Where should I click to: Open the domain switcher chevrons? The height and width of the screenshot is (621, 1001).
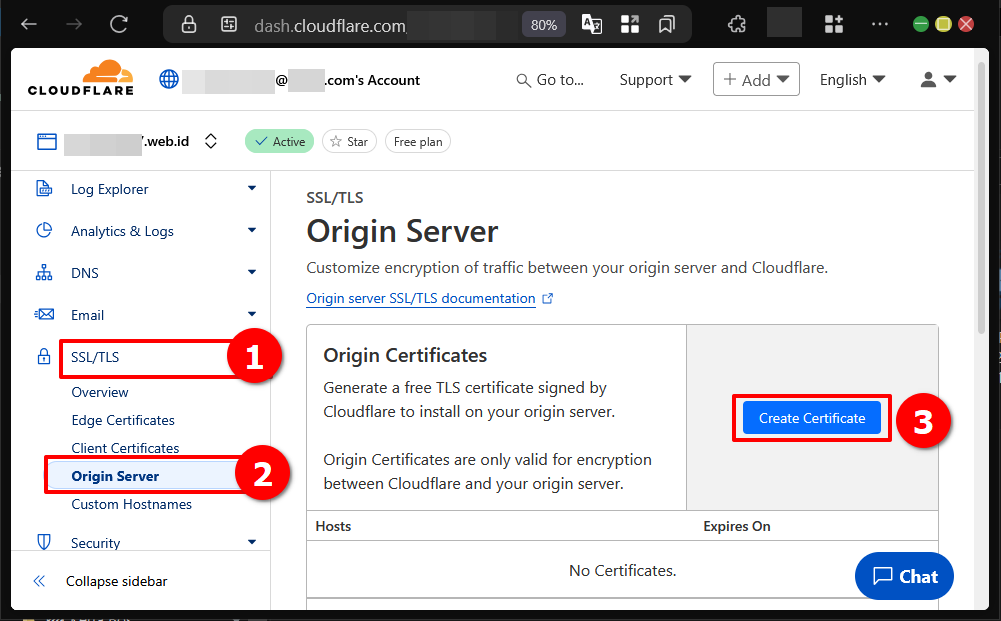tap(211, 141)
